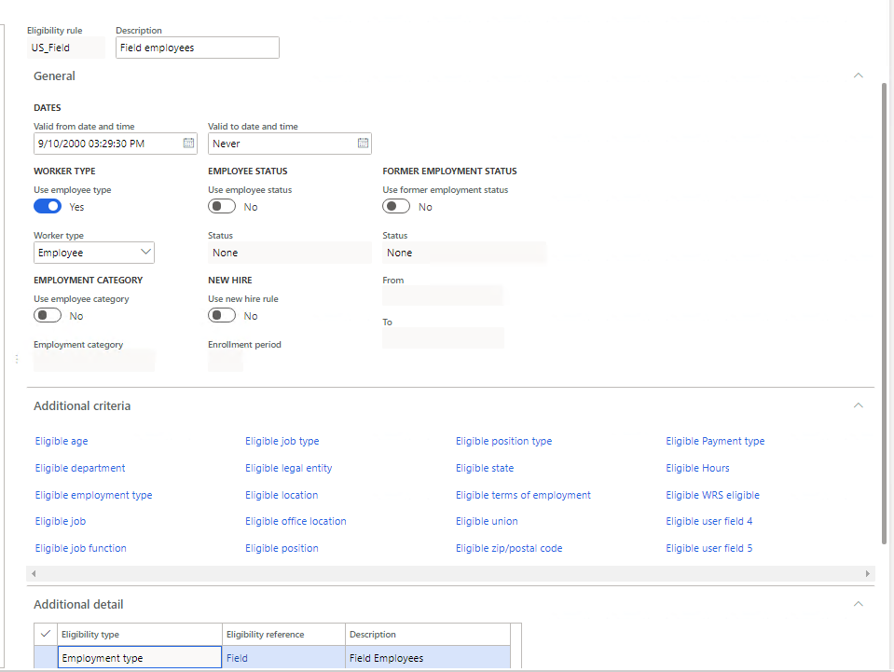This screenshot has height=672, width=894.
Task: Open the calendar picker for Valid from date
Action: [x=188, y=143]
